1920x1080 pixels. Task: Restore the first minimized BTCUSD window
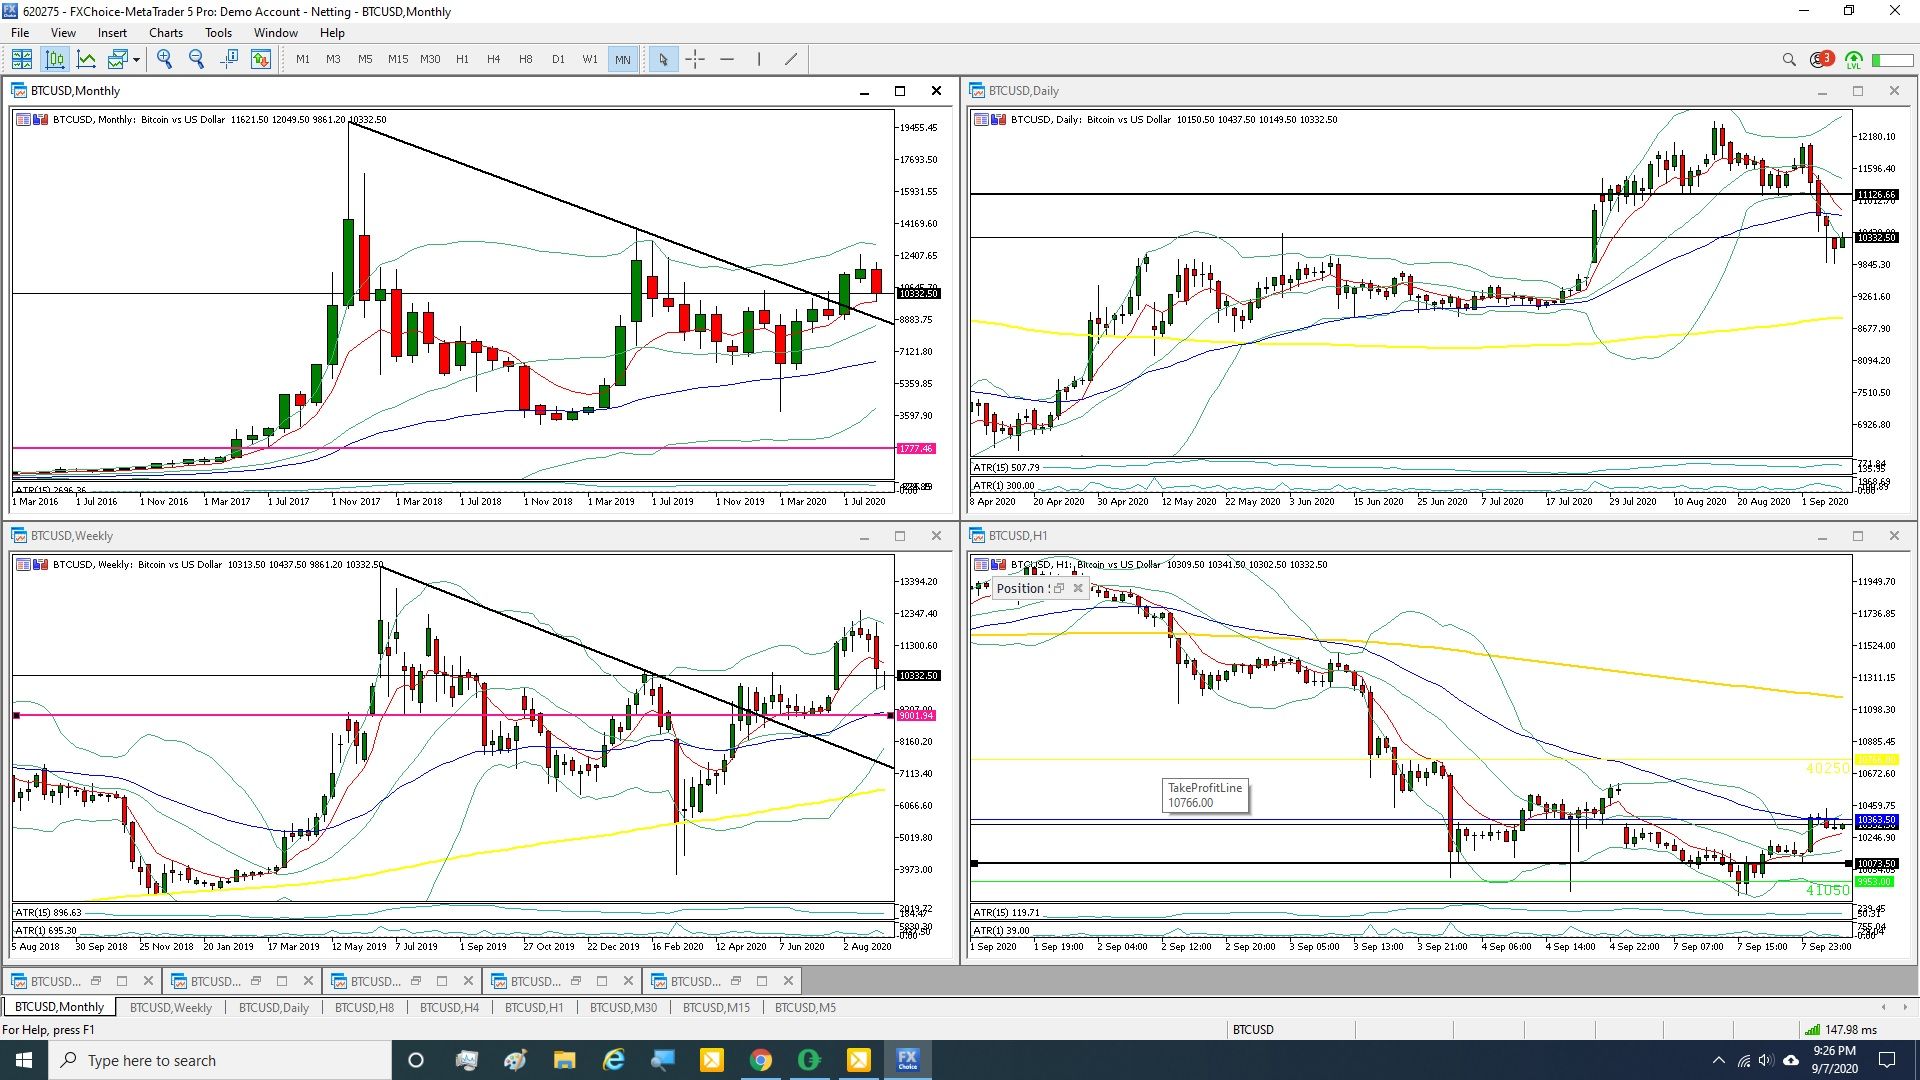point(97,981)
